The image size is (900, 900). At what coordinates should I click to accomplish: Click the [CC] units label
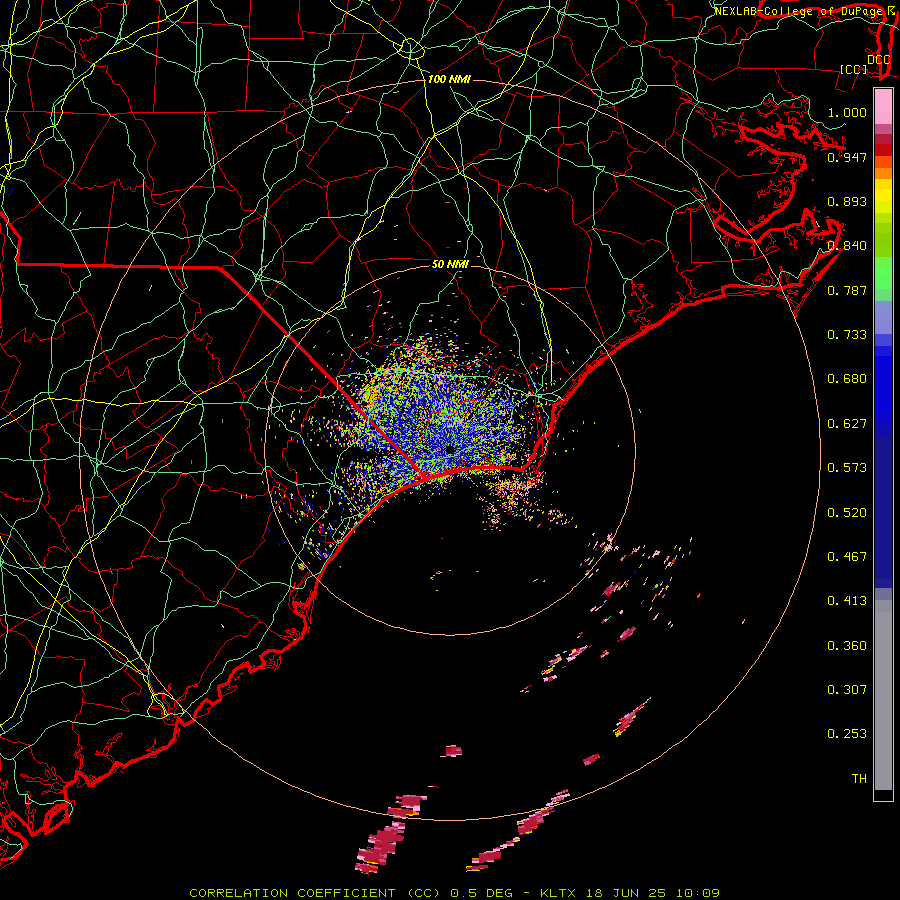(853, 69)
